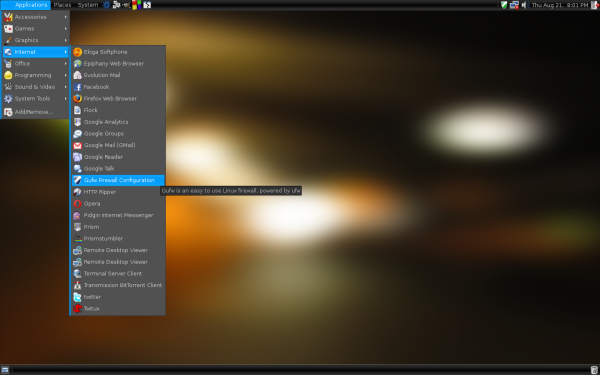
Task: Launch Google Analytics
Action: click(x=118, y=122)
